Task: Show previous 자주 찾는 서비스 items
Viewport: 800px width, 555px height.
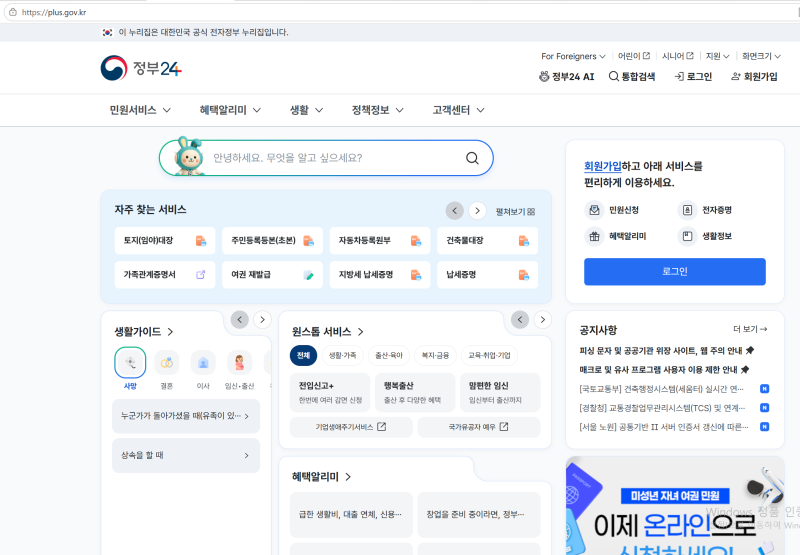Action: [455, 211]
